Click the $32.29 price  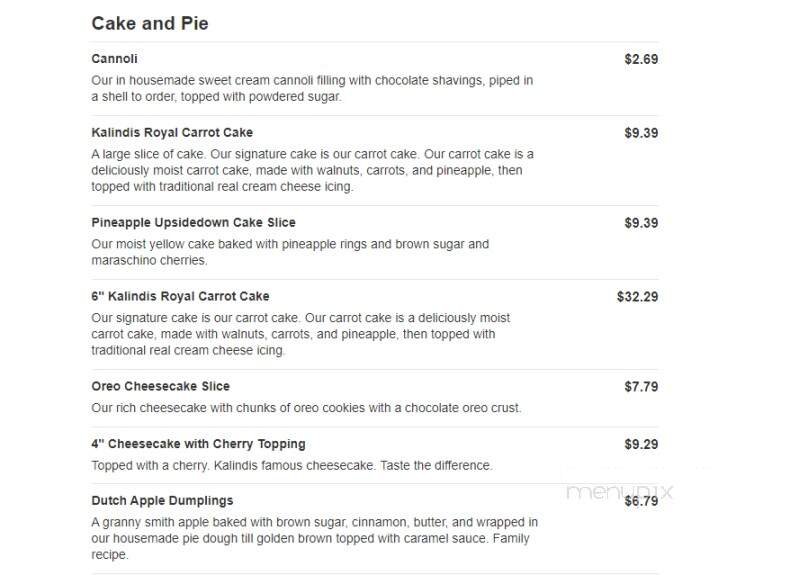[637, 297]
